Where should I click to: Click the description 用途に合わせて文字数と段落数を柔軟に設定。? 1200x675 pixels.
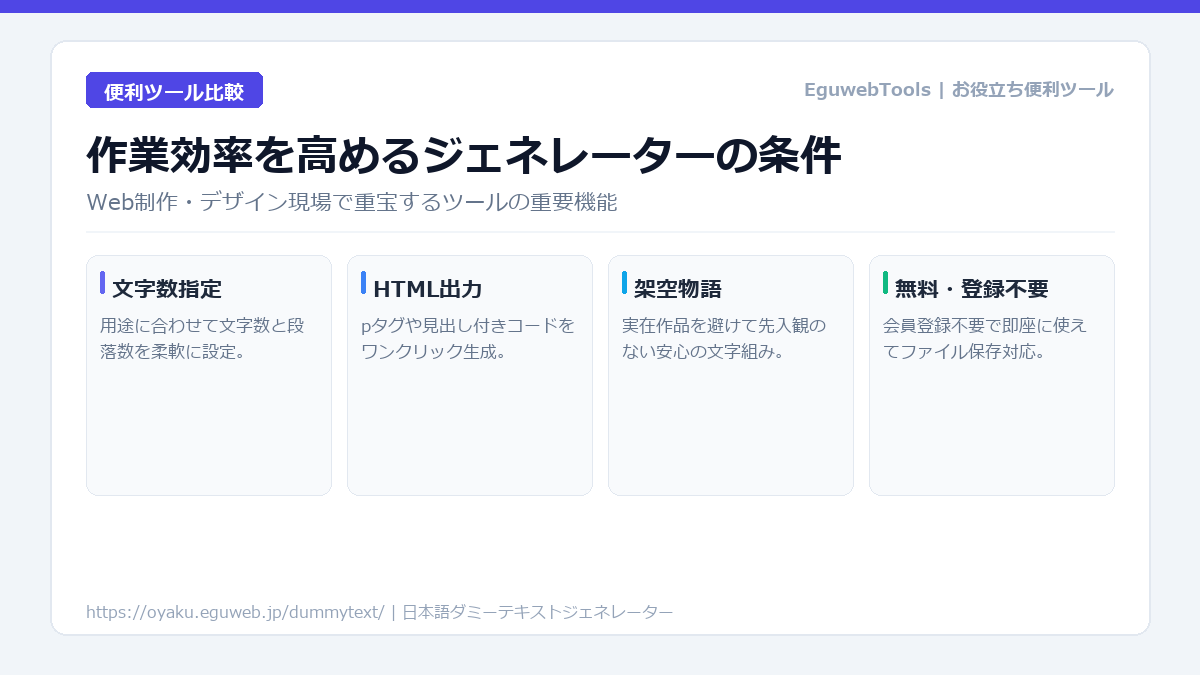pyautogui.click(x=202, y=339)
